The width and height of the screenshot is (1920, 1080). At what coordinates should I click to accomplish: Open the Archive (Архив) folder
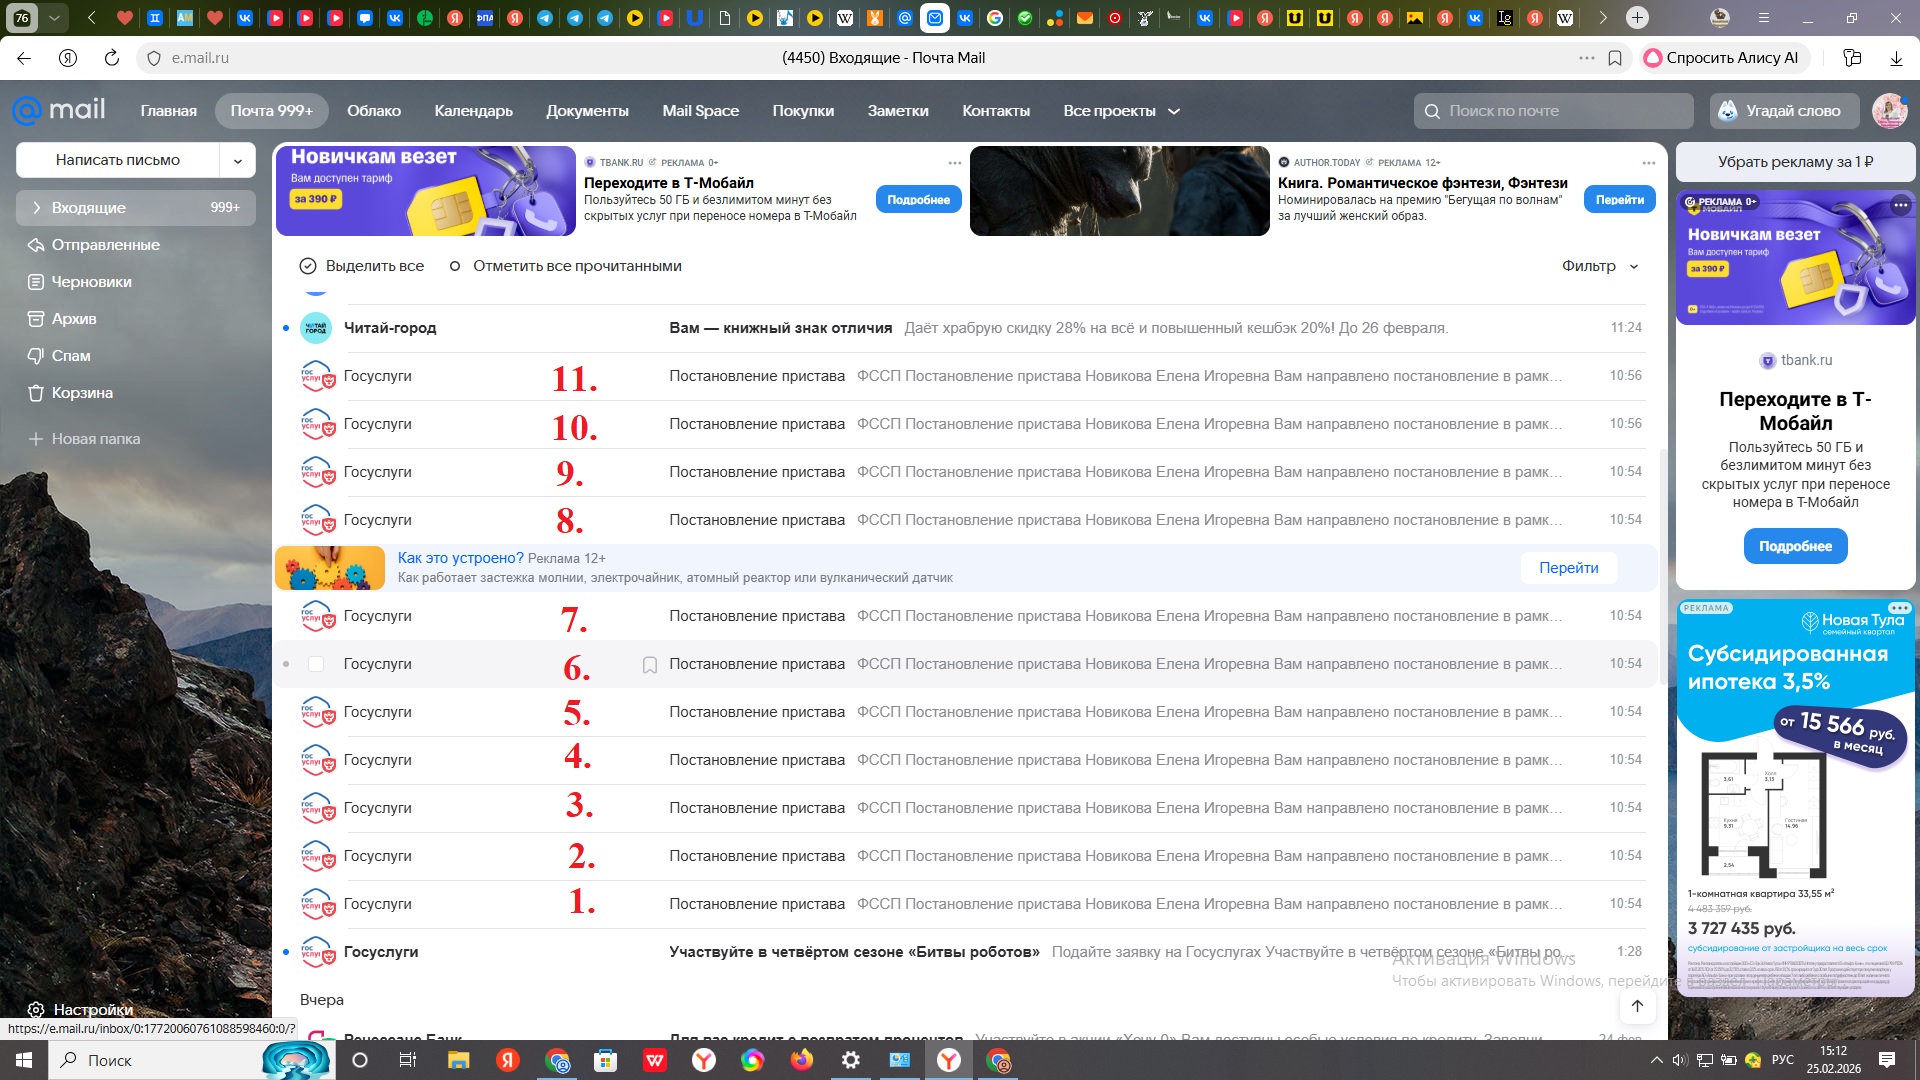click(x=74, y=319)
